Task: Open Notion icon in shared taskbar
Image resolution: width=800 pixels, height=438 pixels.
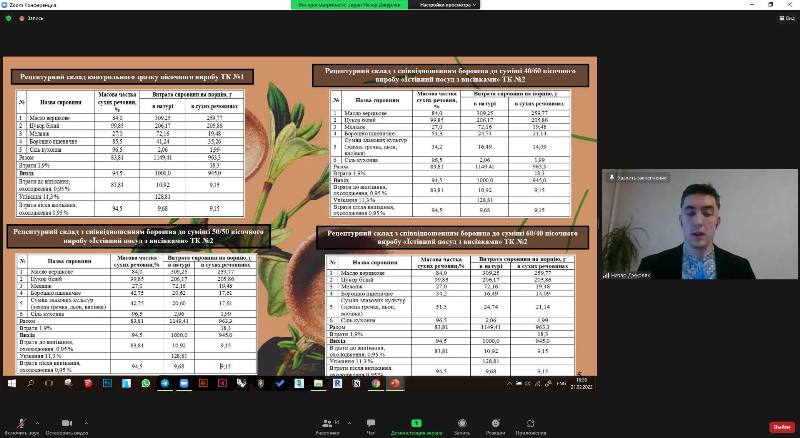Action: click(x=357, y=383)
